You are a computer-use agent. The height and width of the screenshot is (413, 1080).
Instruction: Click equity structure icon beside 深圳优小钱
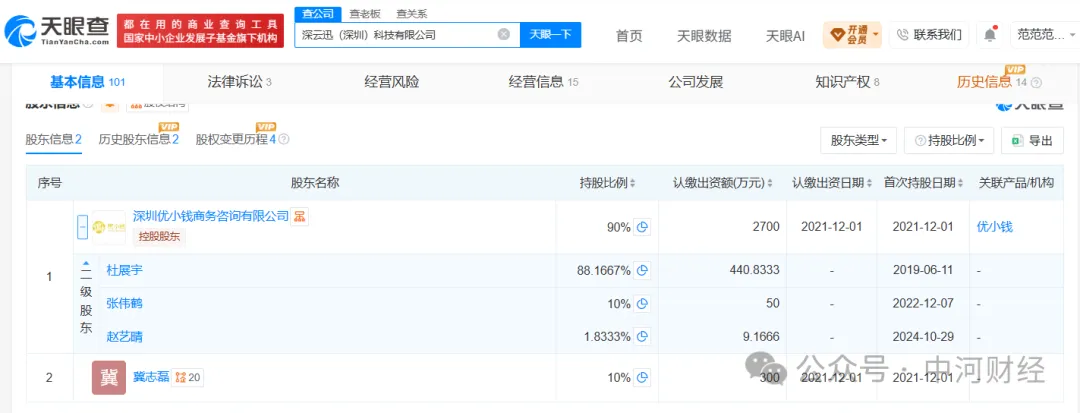(x=300, y=216)
